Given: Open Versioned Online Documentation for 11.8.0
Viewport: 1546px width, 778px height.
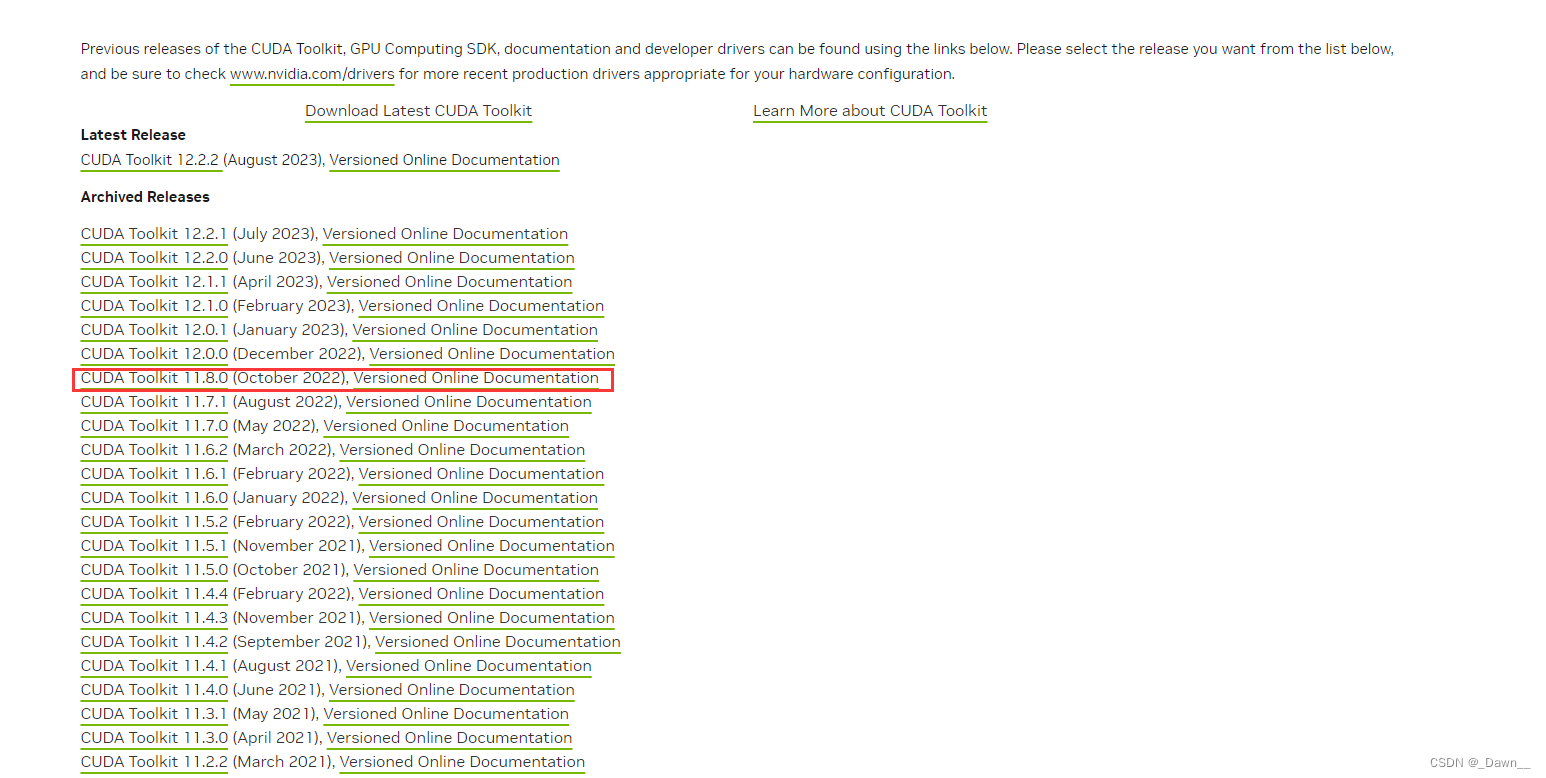Looking at the screenshot, I should pos(476,378).
